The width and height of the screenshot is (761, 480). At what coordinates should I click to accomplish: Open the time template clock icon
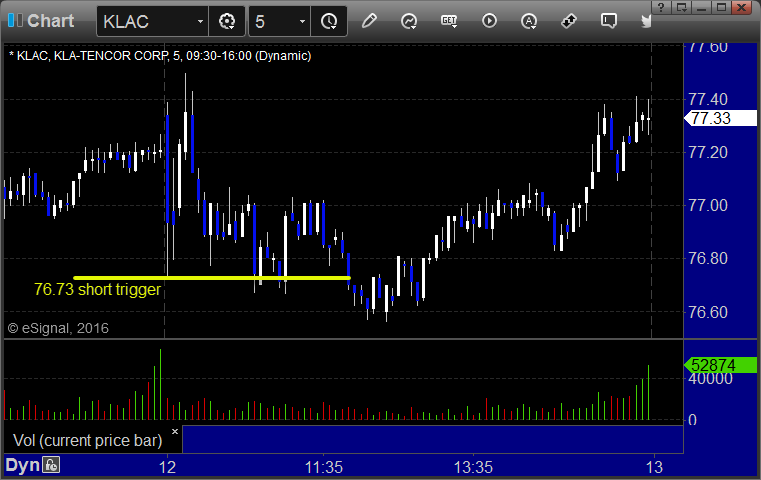click(329, 21)
